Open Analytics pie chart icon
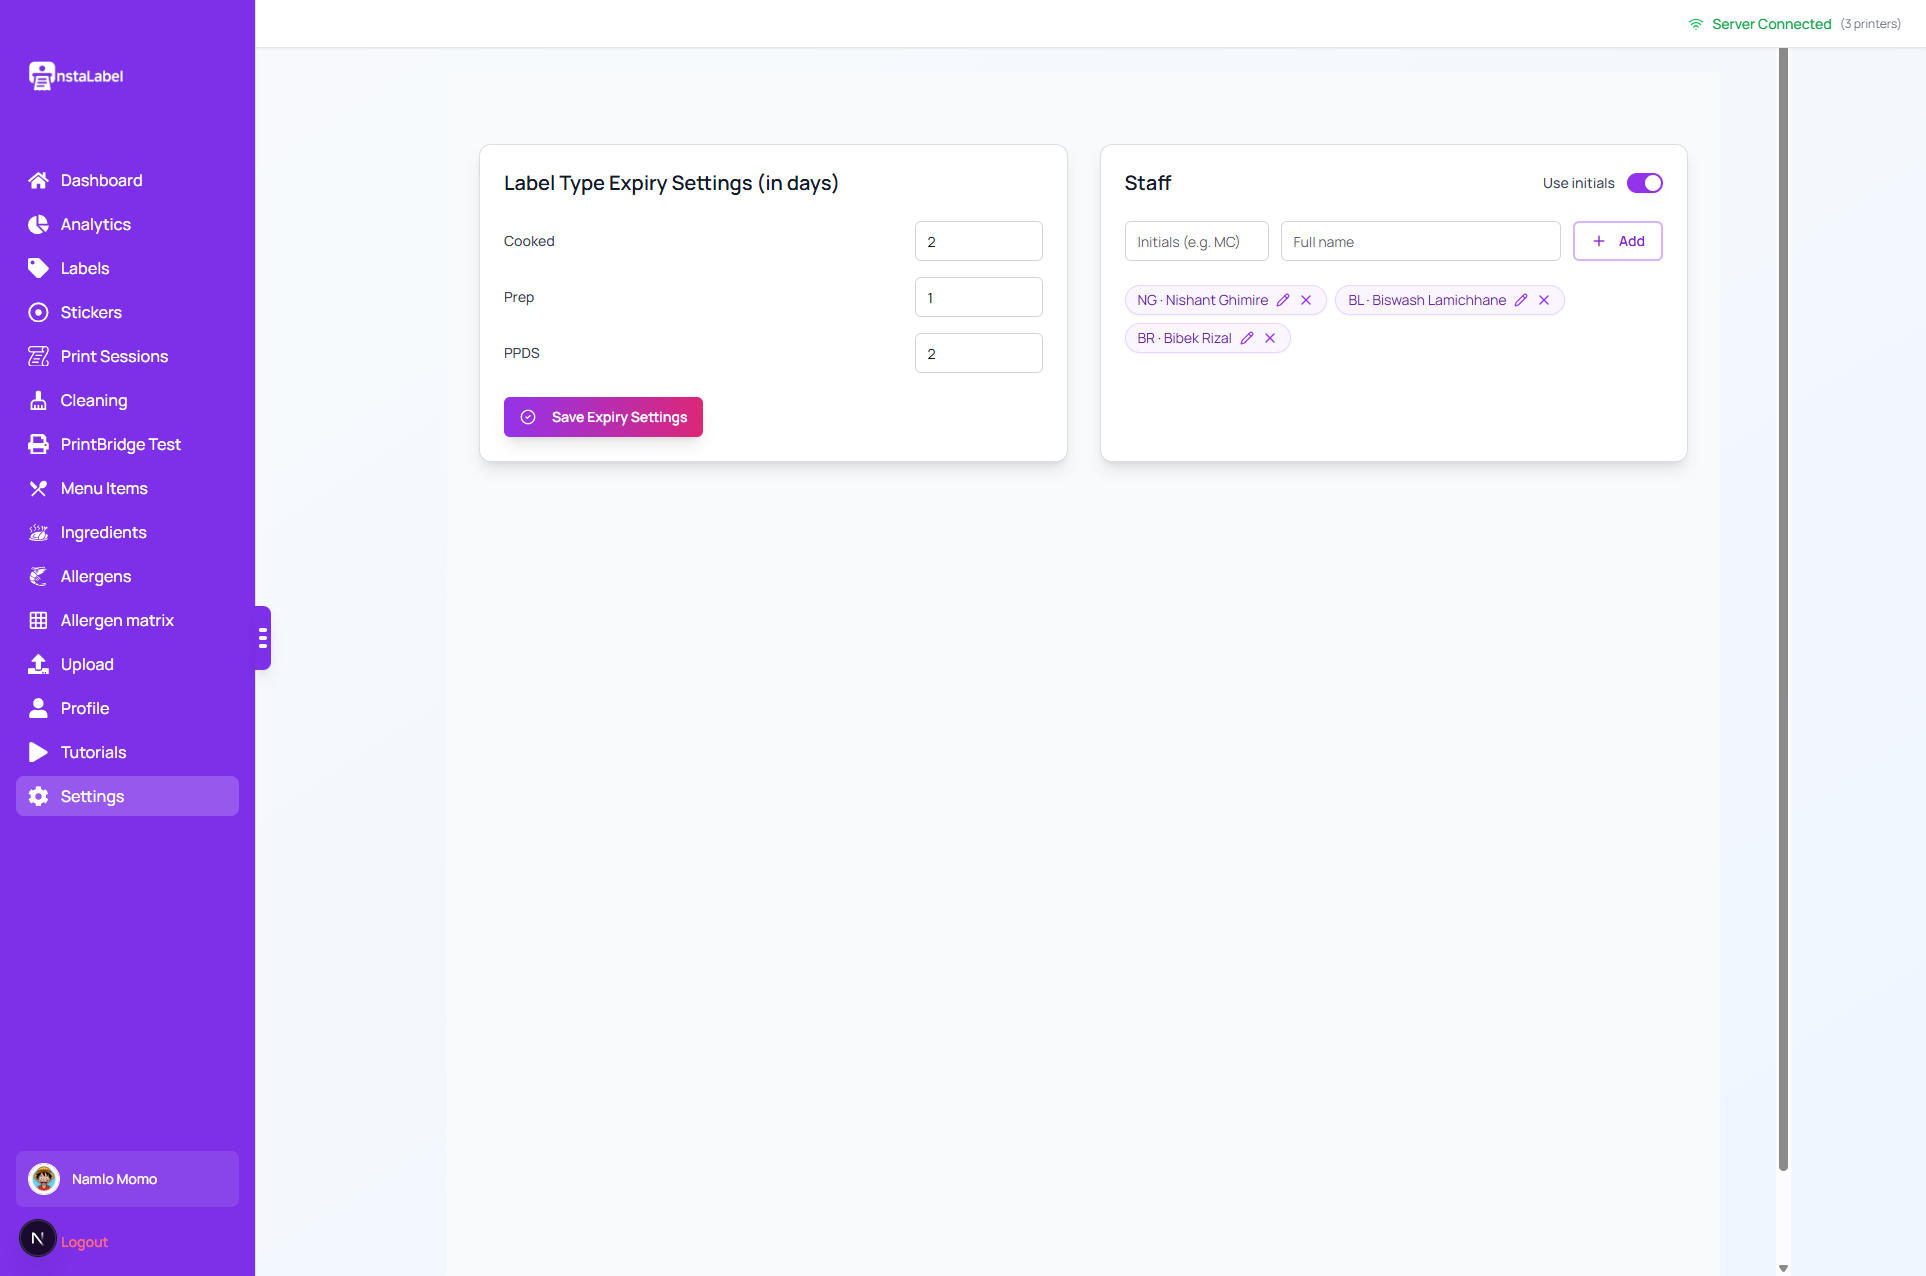Image resolution: width=1926 pixels, height=1276 pixels. pos(38,224)
